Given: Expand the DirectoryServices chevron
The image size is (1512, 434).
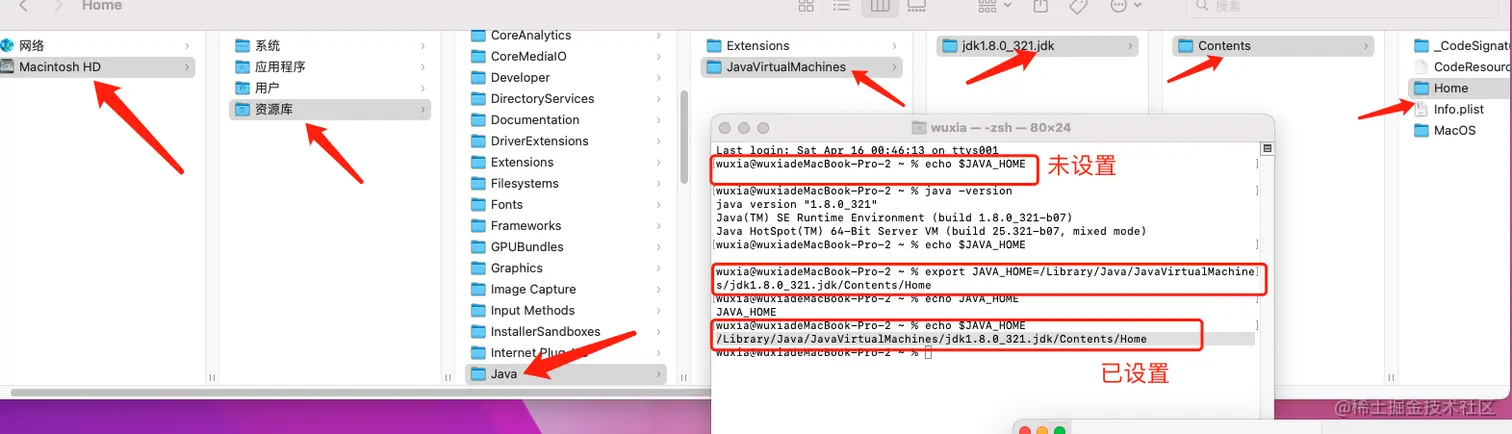Looking at the screenshot, I should [x=659, y=99].
